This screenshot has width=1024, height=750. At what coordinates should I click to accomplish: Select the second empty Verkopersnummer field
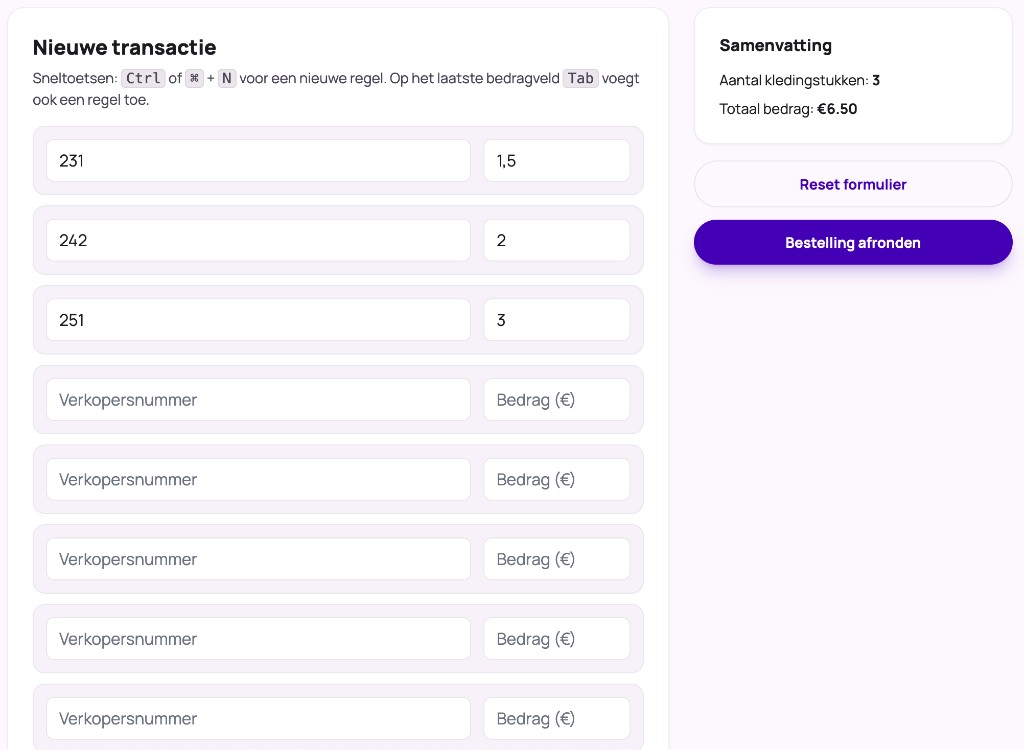click(258, 480)
